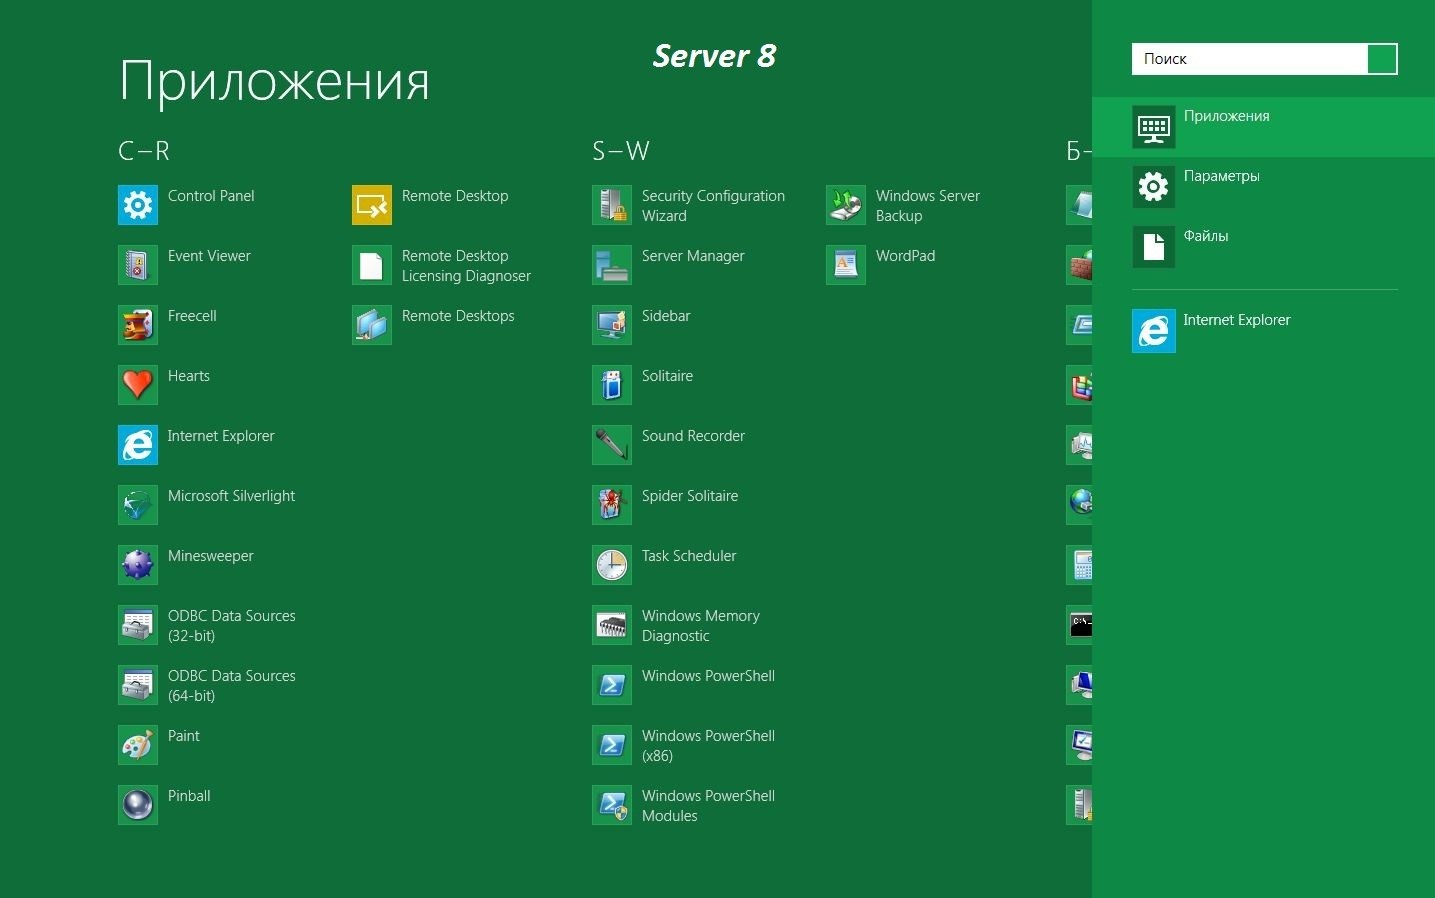Viewport: 1435px width, 898px height.
Task: Launch the Remote Desktops icon
Action: (372, 325)
